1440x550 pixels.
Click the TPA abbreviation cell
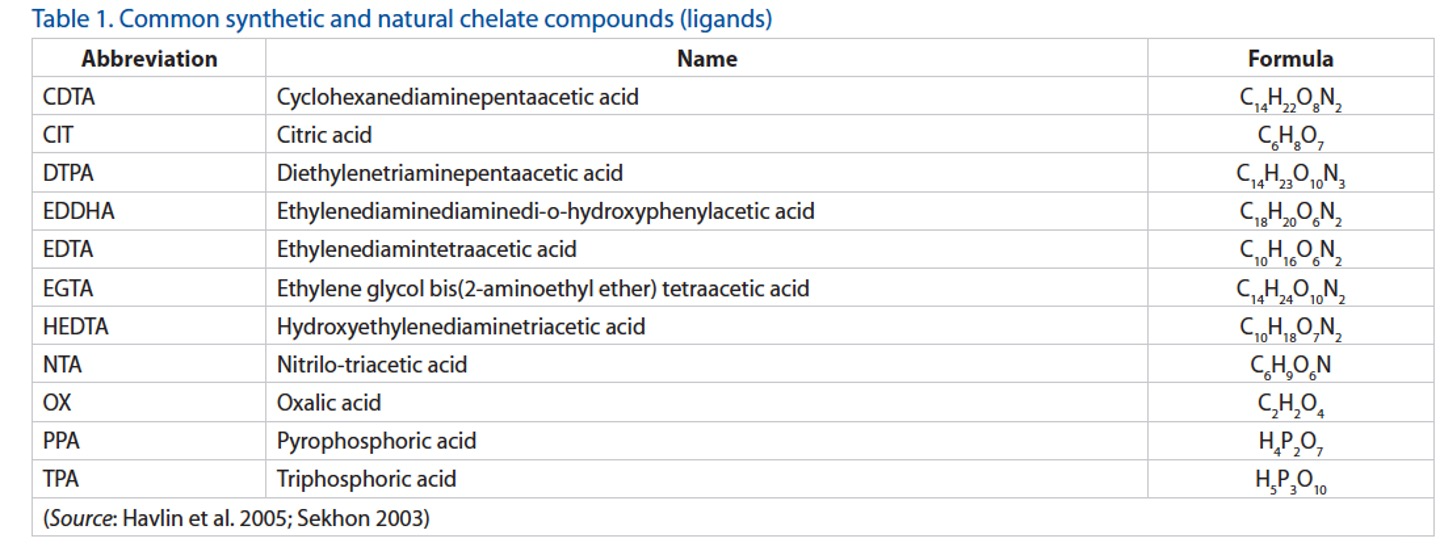click(60, 479)
